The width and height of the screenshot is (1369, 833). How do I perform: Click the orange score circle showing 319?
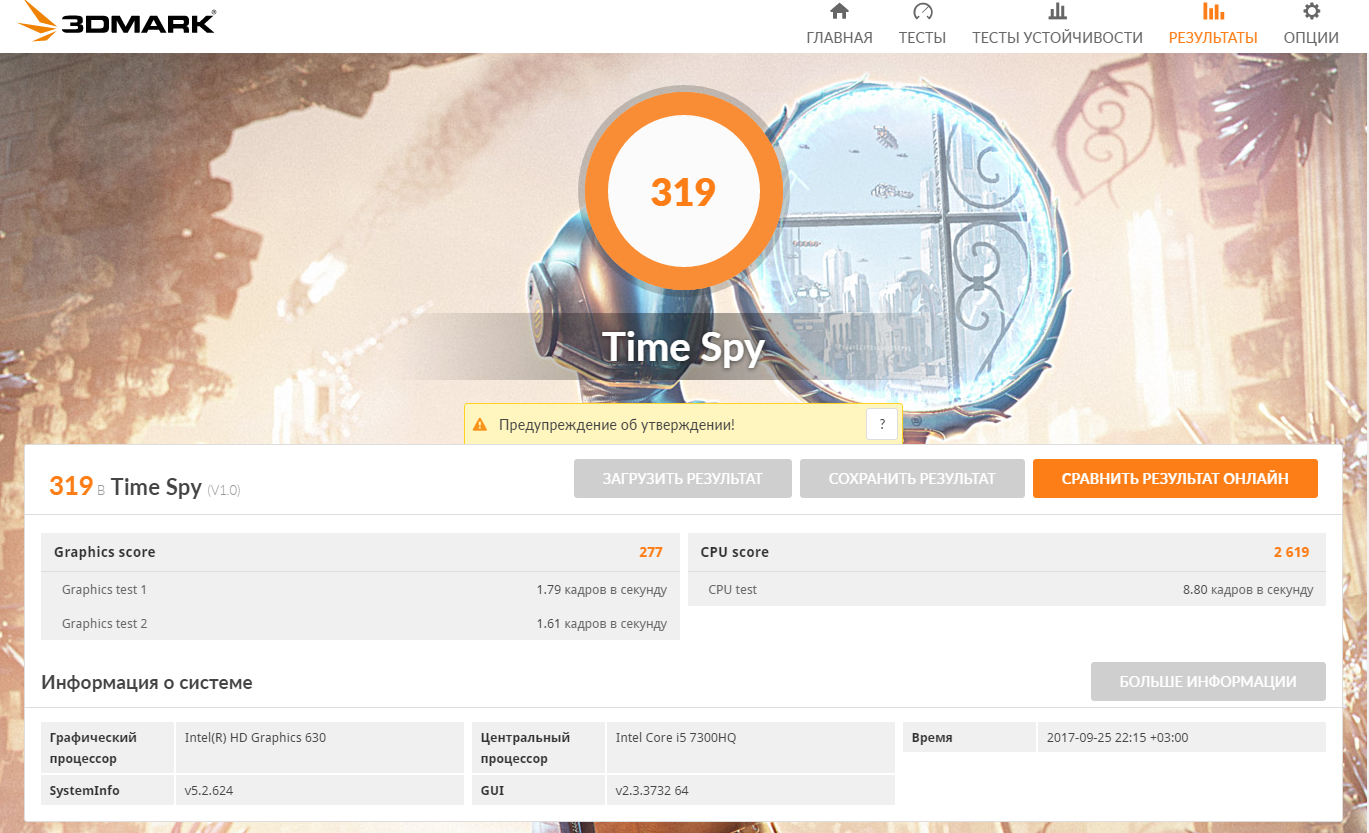683,192
